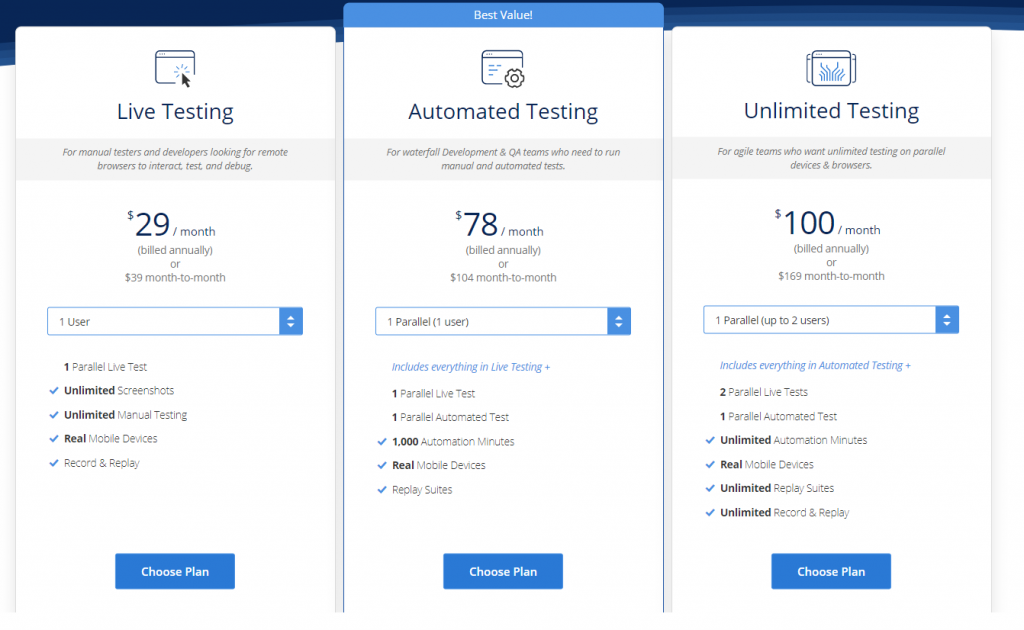Choose Plan for Live Testing
The height and width of the screenshot is (630, 1024).
coord(175,572)
